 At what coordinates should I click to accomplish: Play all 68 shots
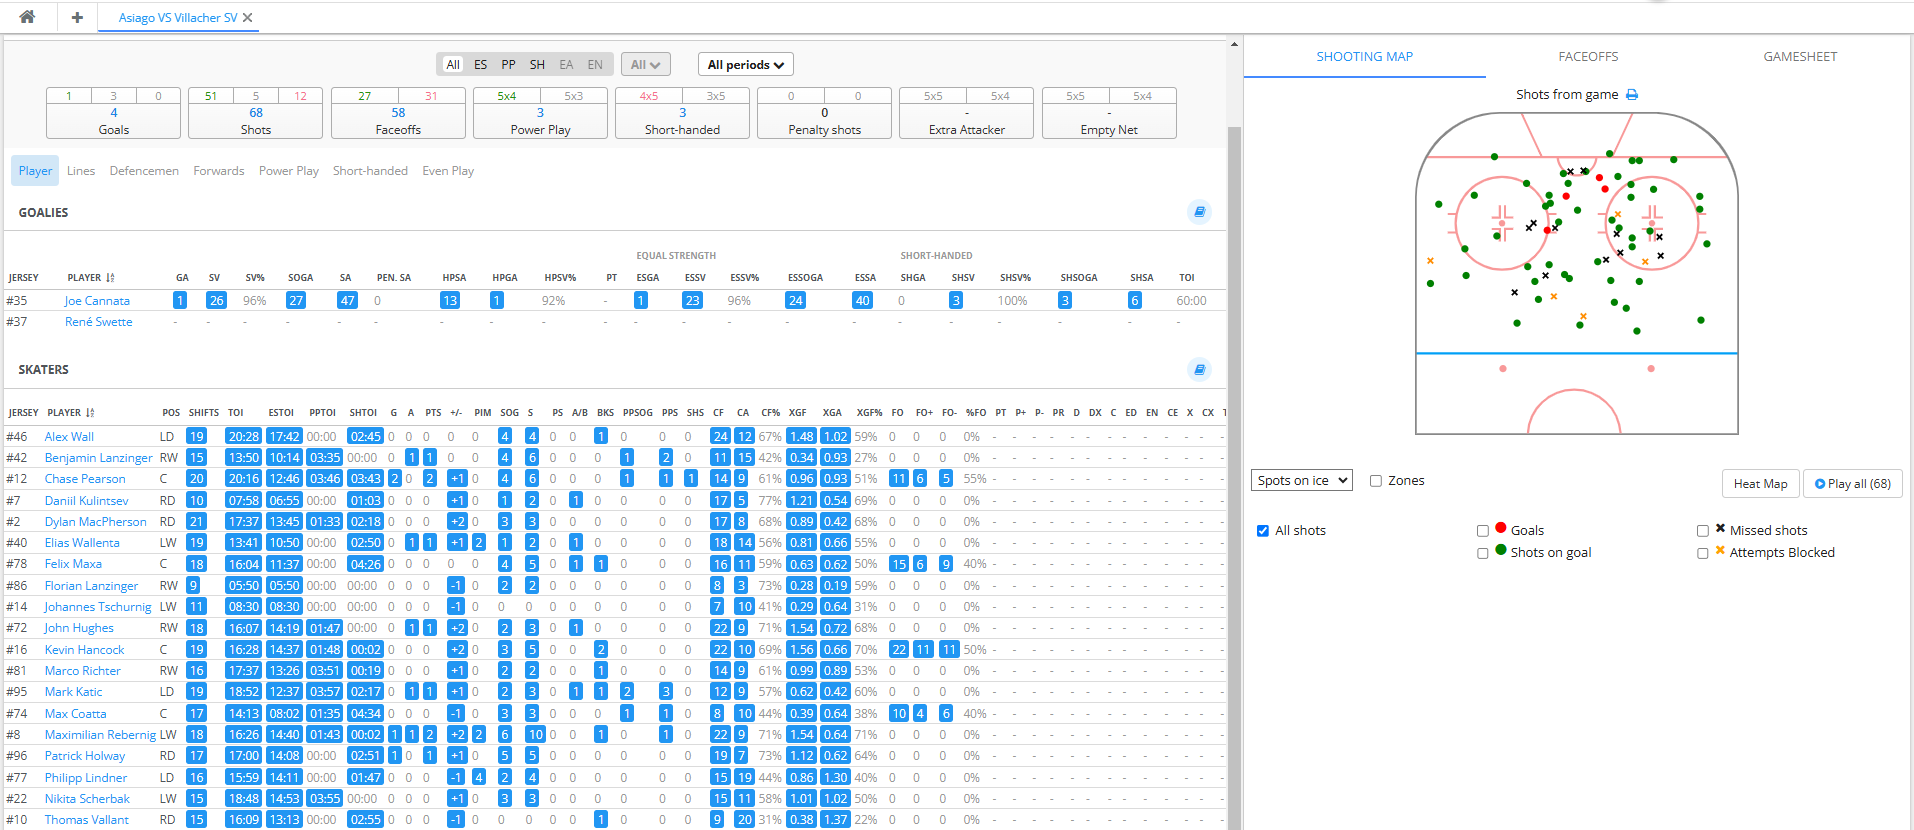click(x=1853, y=484)
